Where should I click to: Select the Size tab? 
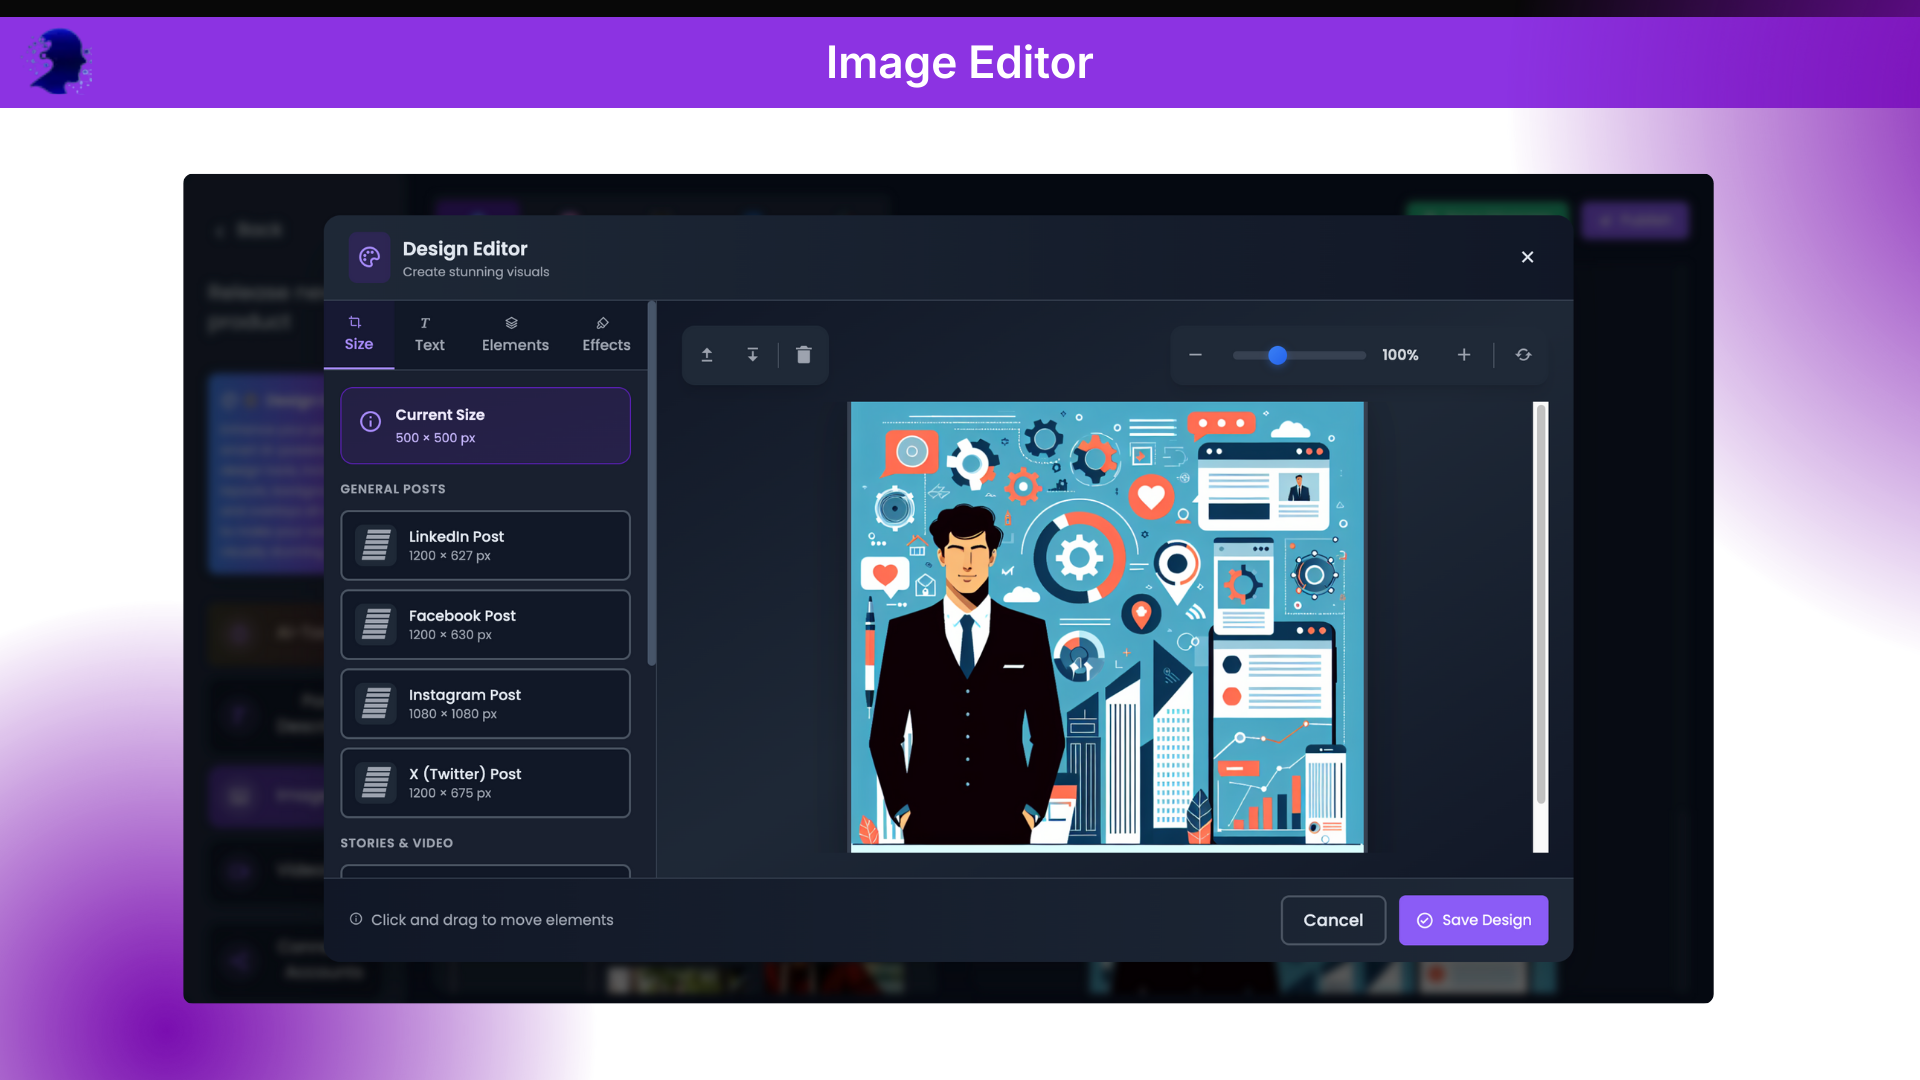click(x=358, y=334)
